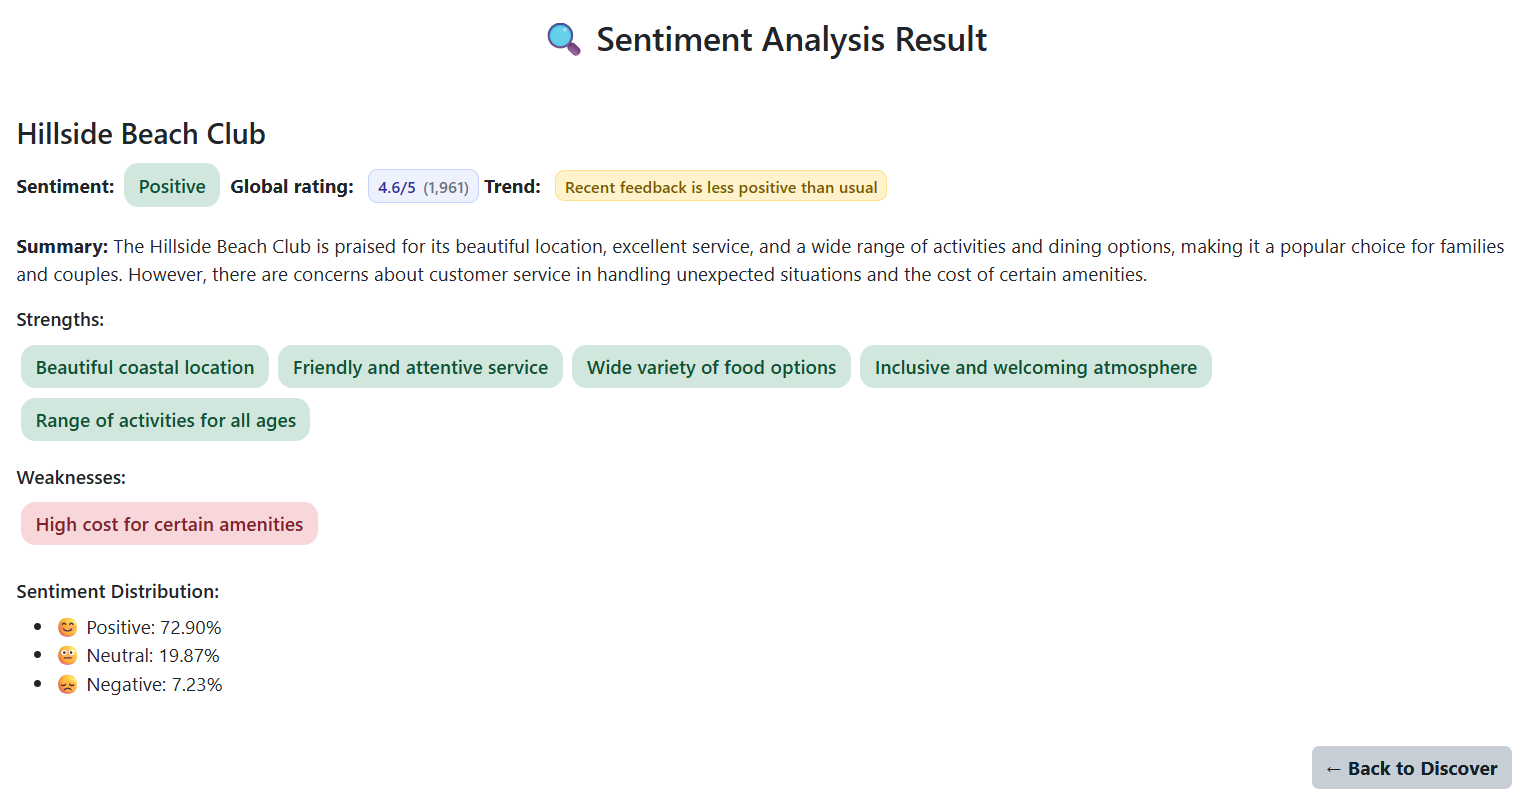Expand the Strengths section
Viewport: 1534px width, 801px height.
coord(60,319)
